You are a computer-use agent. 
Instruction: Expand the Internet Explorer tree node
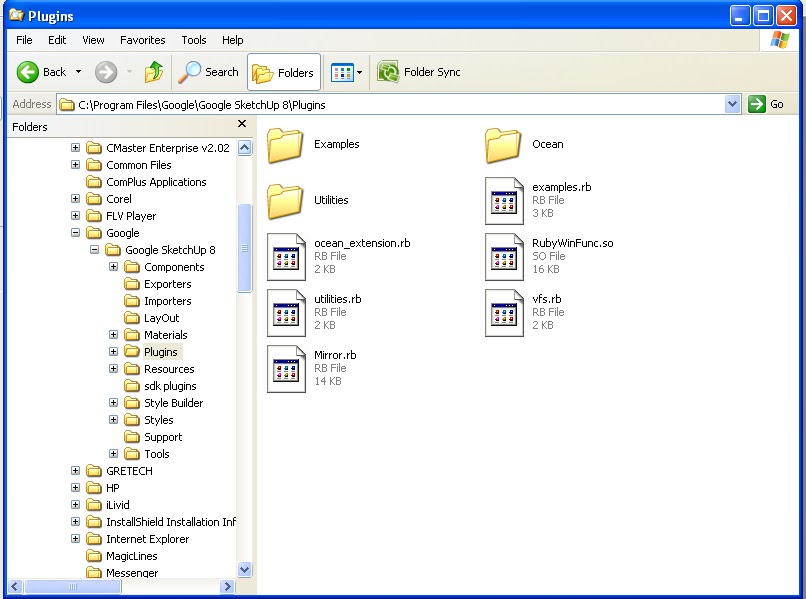(76, 538)
